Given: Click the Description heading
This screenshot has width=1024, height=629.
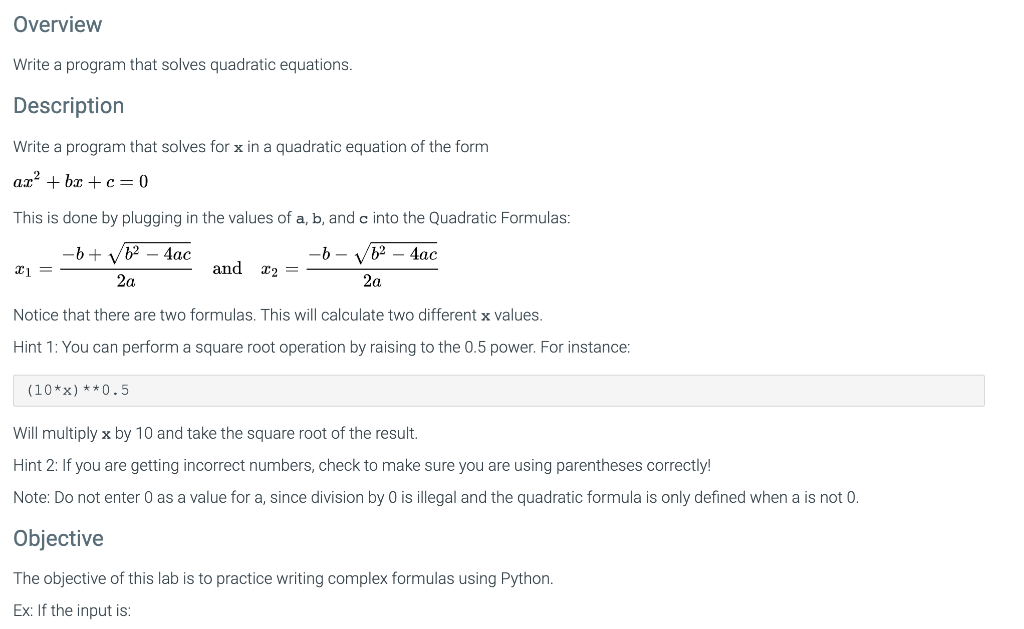Looking at the screenshot, I should (x=69, y=106).
